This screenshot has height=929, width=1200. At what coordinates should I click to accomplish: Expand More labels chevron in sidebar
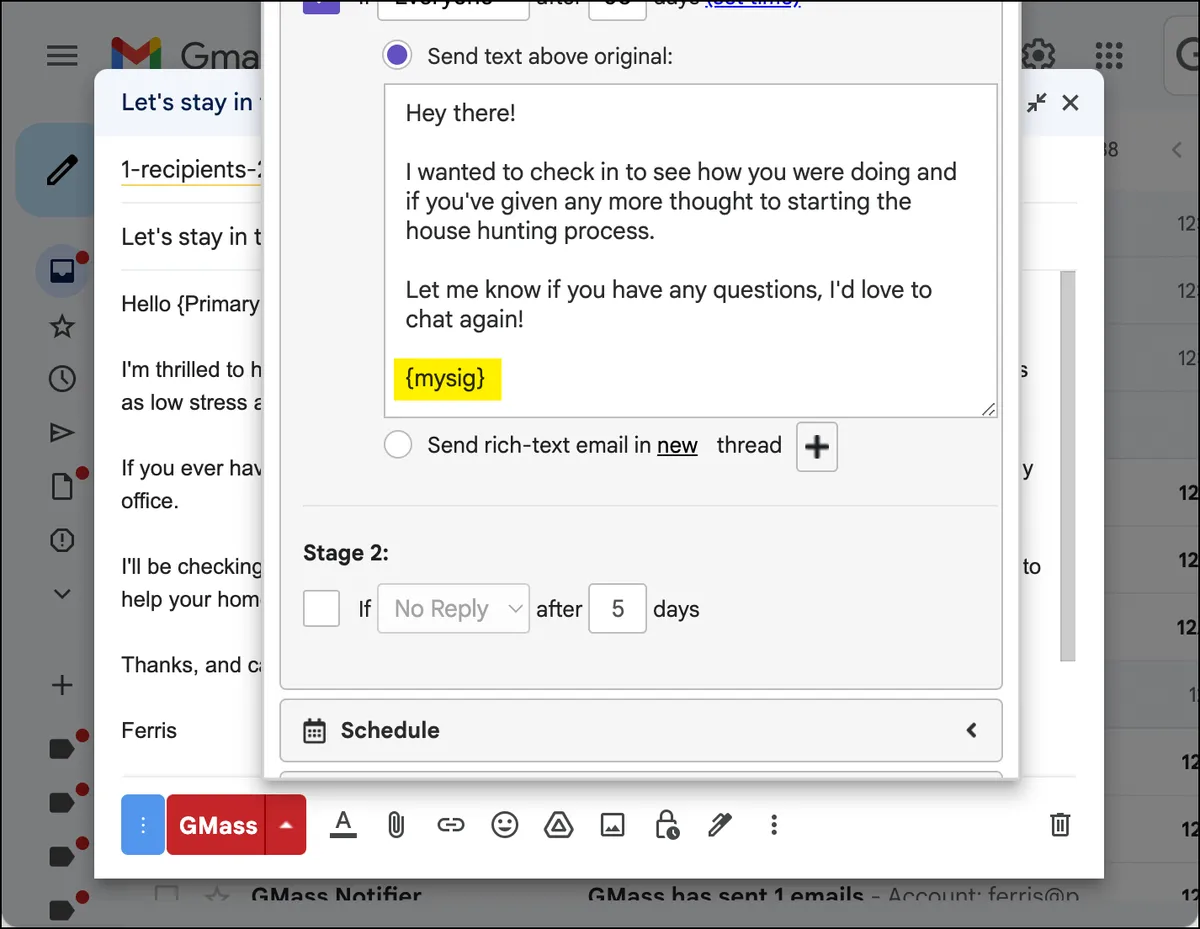point(62,594)
